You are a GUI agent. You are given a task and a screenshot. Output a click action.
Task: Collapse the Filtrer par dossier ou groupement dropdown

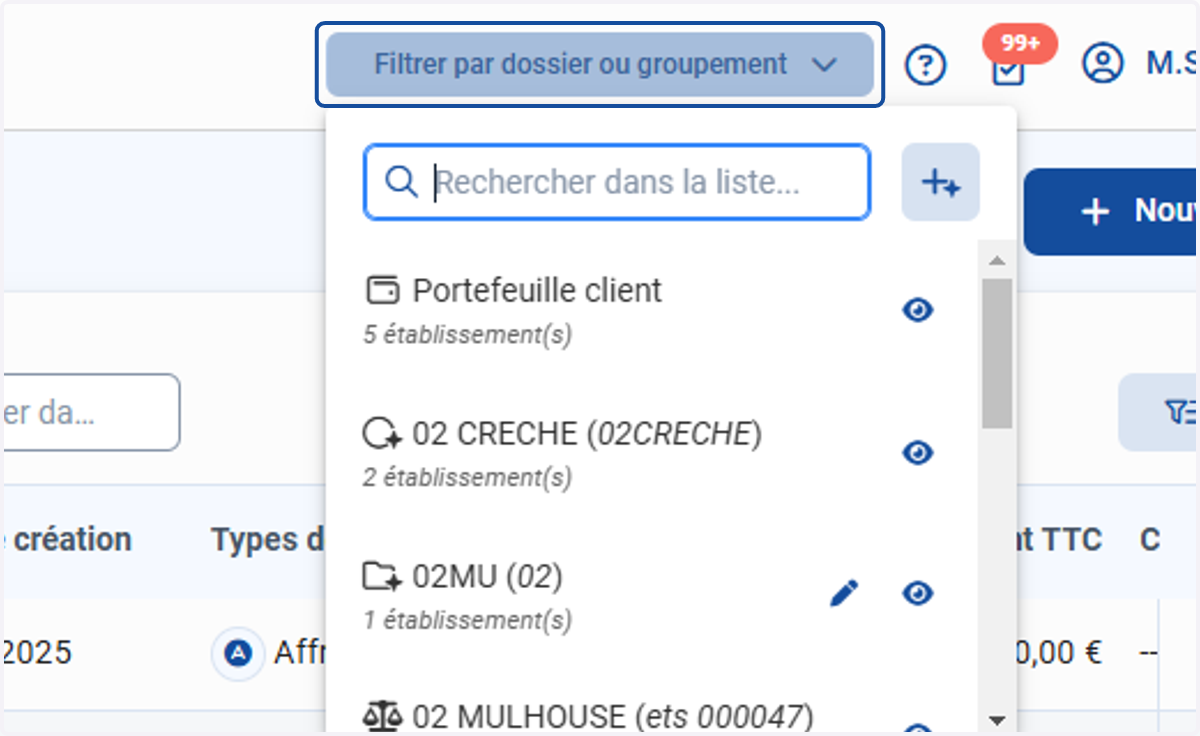tap(600, 65)
